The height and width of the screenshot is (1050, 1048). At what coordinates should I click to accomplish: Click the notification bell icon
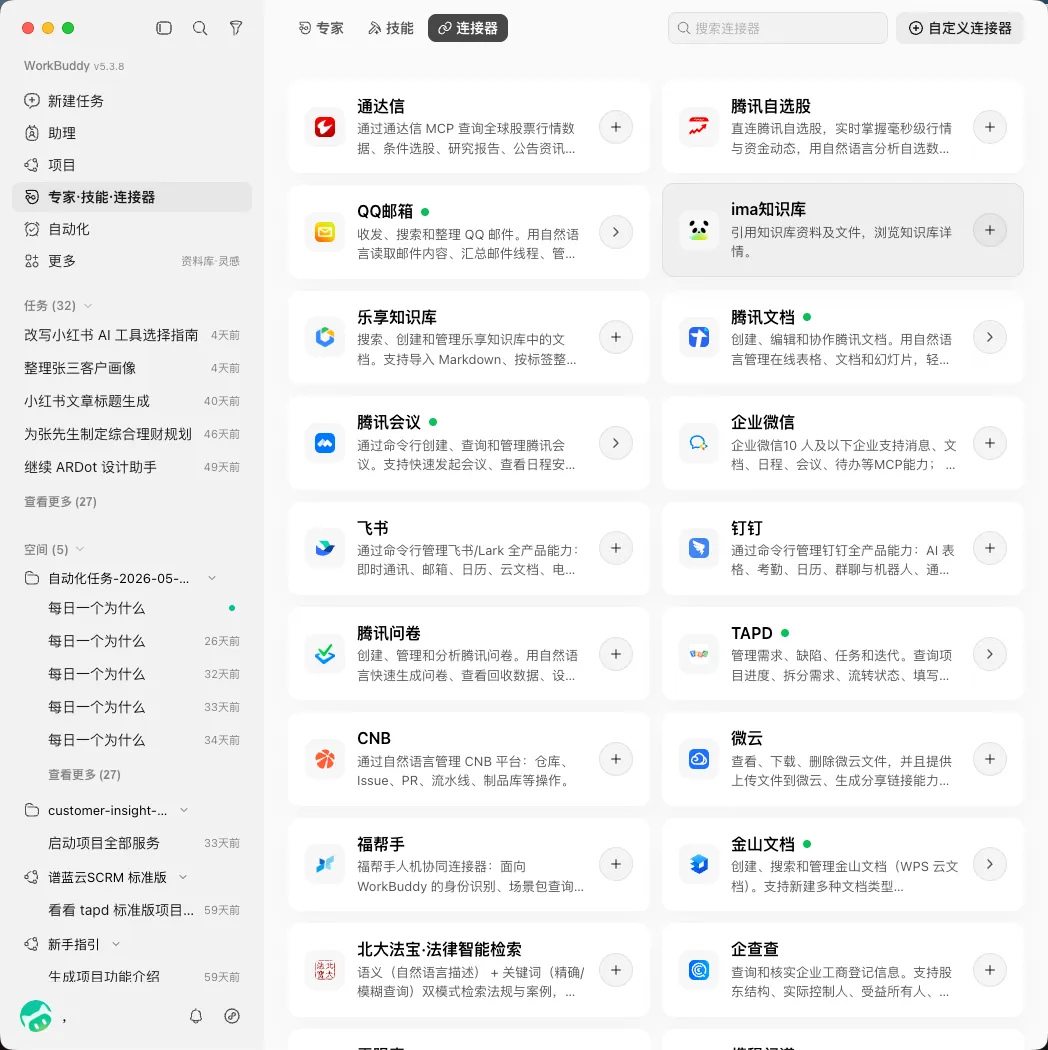click(x=196, y=1016)
